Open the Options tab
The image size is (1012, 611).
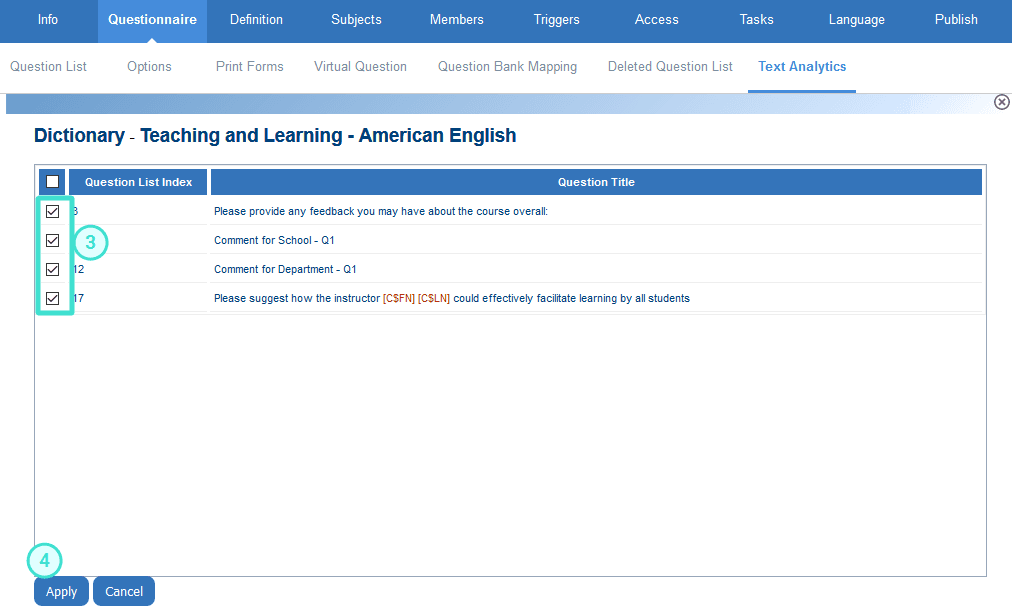click(x=148, y=66)
